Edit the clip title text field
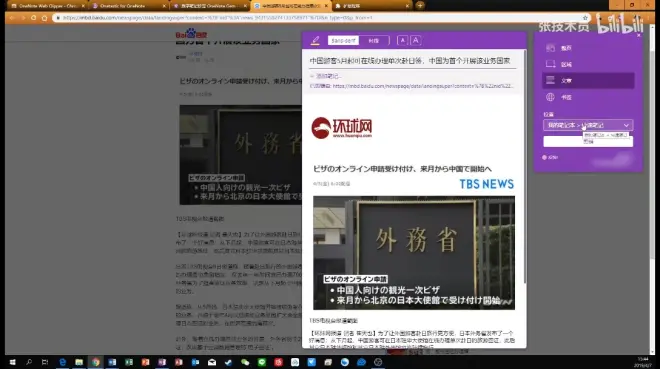The image size is (660, 369). tap(412, 61)
